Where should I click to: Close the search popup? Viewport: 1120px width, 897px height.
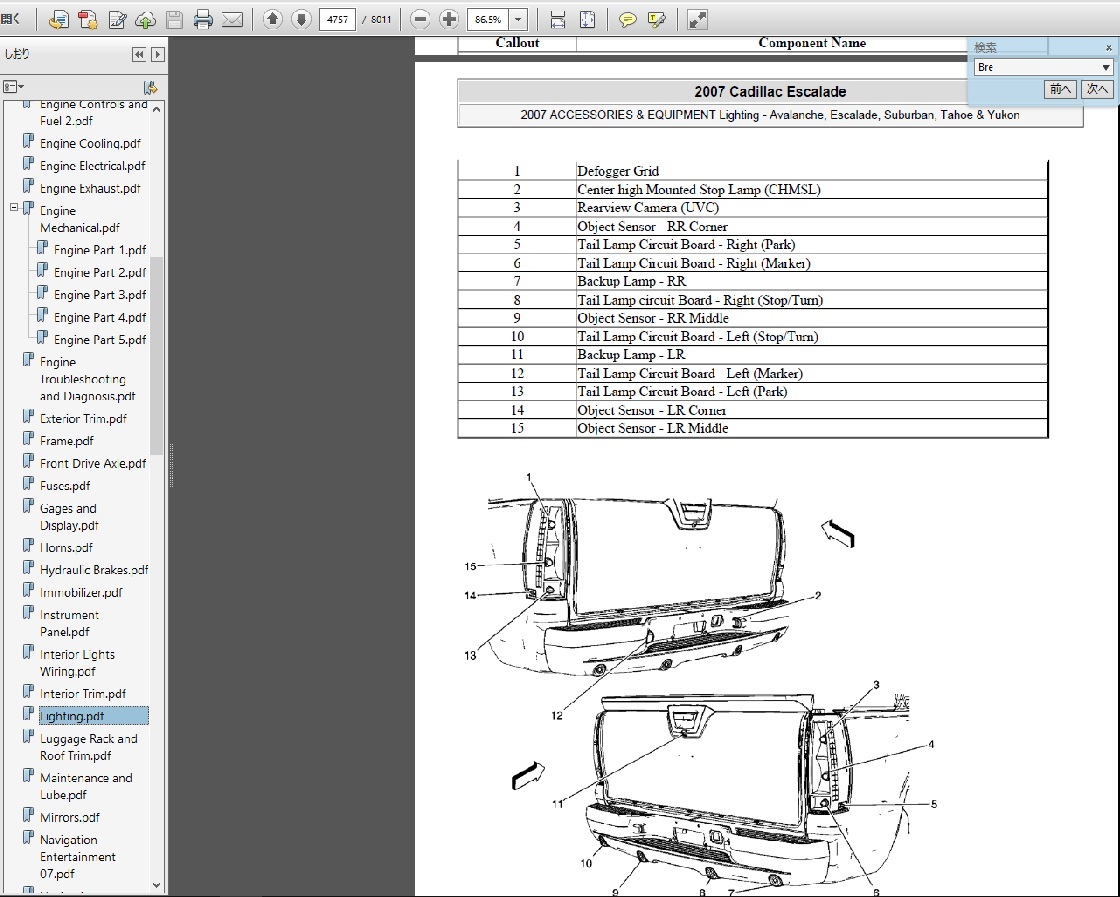tap(1109, 48)
